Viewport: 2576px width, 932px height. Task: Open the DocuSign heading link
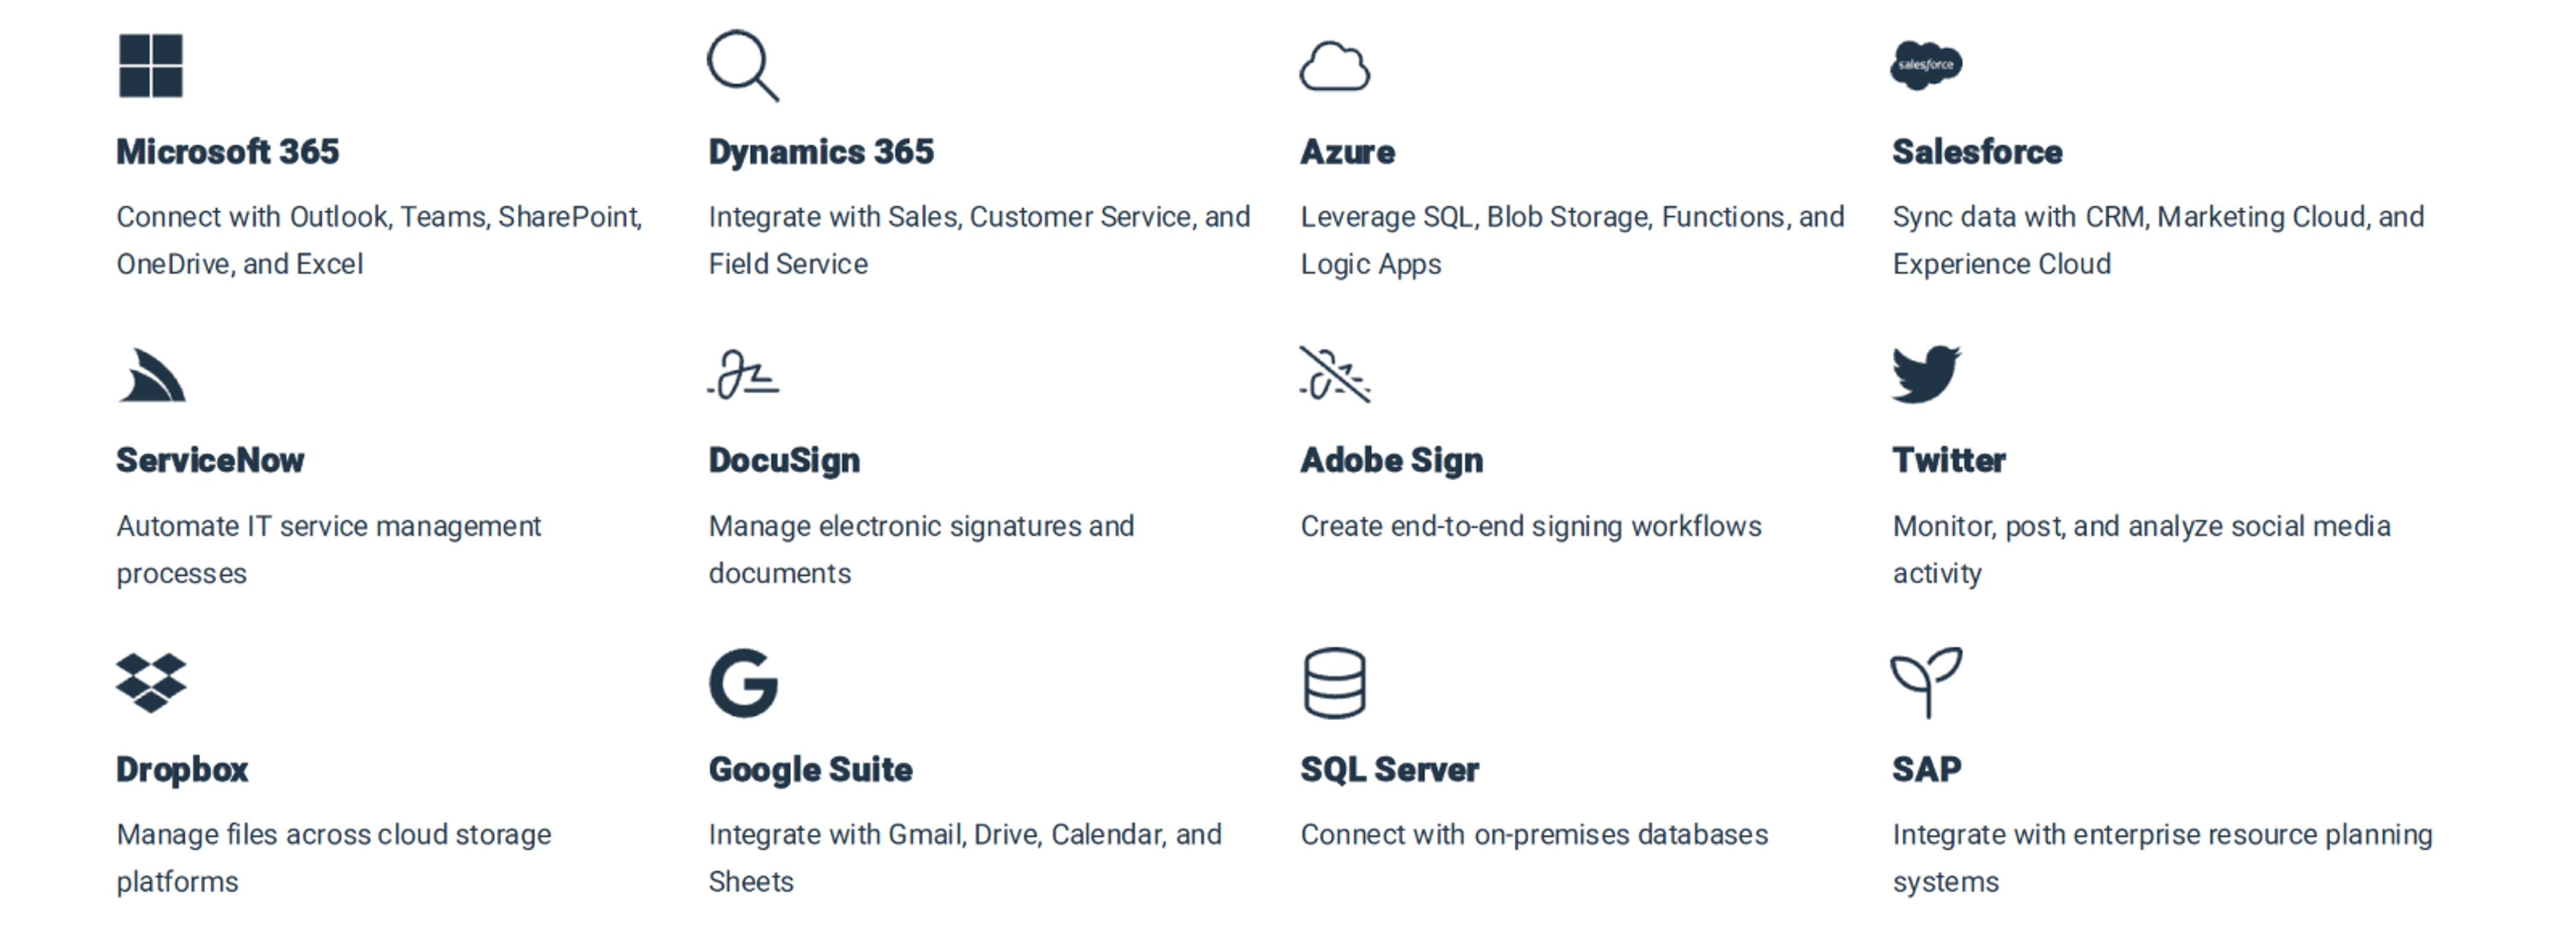(x=784, y=461)
